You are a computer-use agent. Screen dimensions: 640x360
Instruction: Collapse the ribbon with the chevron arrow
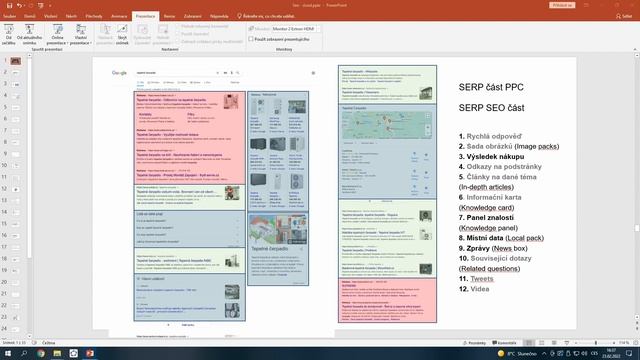635,49
